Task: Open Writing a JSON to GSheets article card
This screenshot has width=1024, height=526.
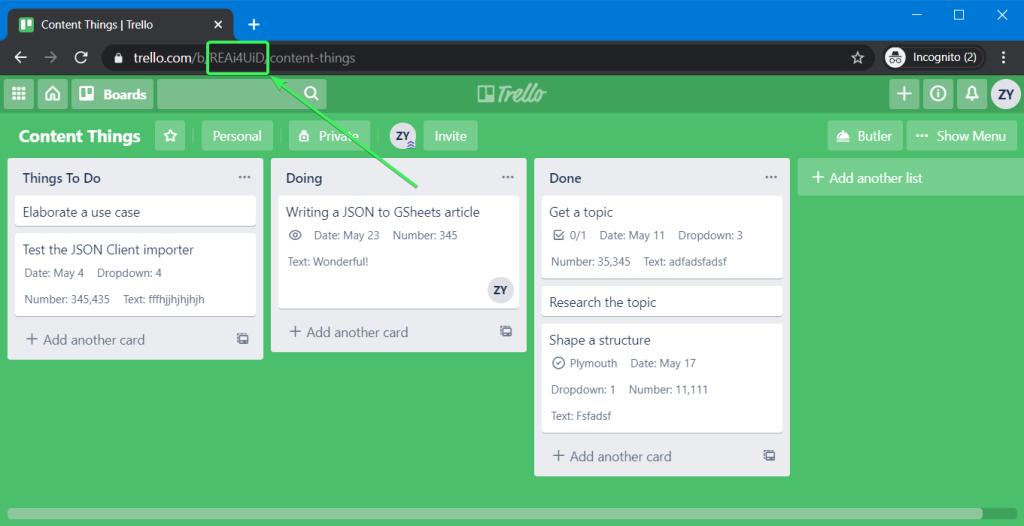Action: 398,252
